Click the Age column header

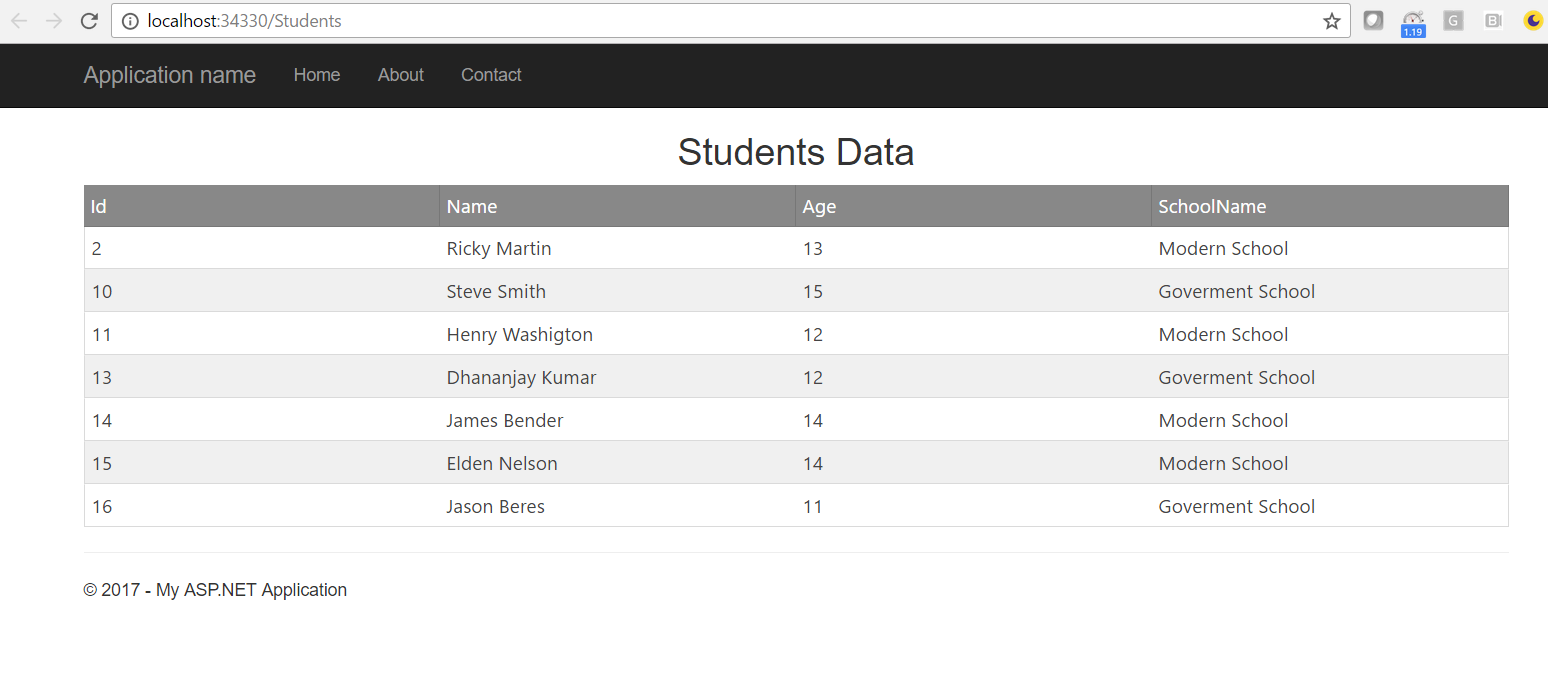[x=819, y=207]
